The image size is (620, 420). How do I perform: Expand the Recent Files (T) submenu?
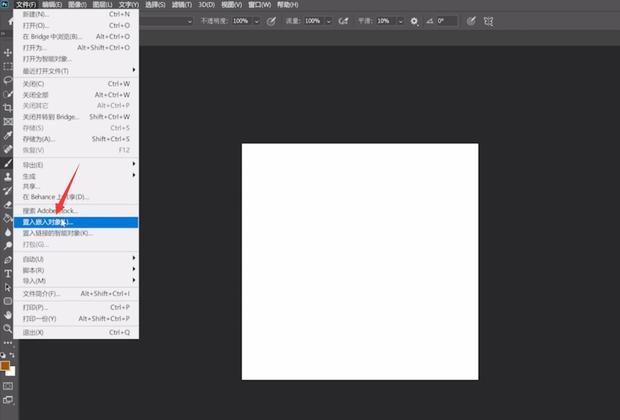click(x=76, y=71)
